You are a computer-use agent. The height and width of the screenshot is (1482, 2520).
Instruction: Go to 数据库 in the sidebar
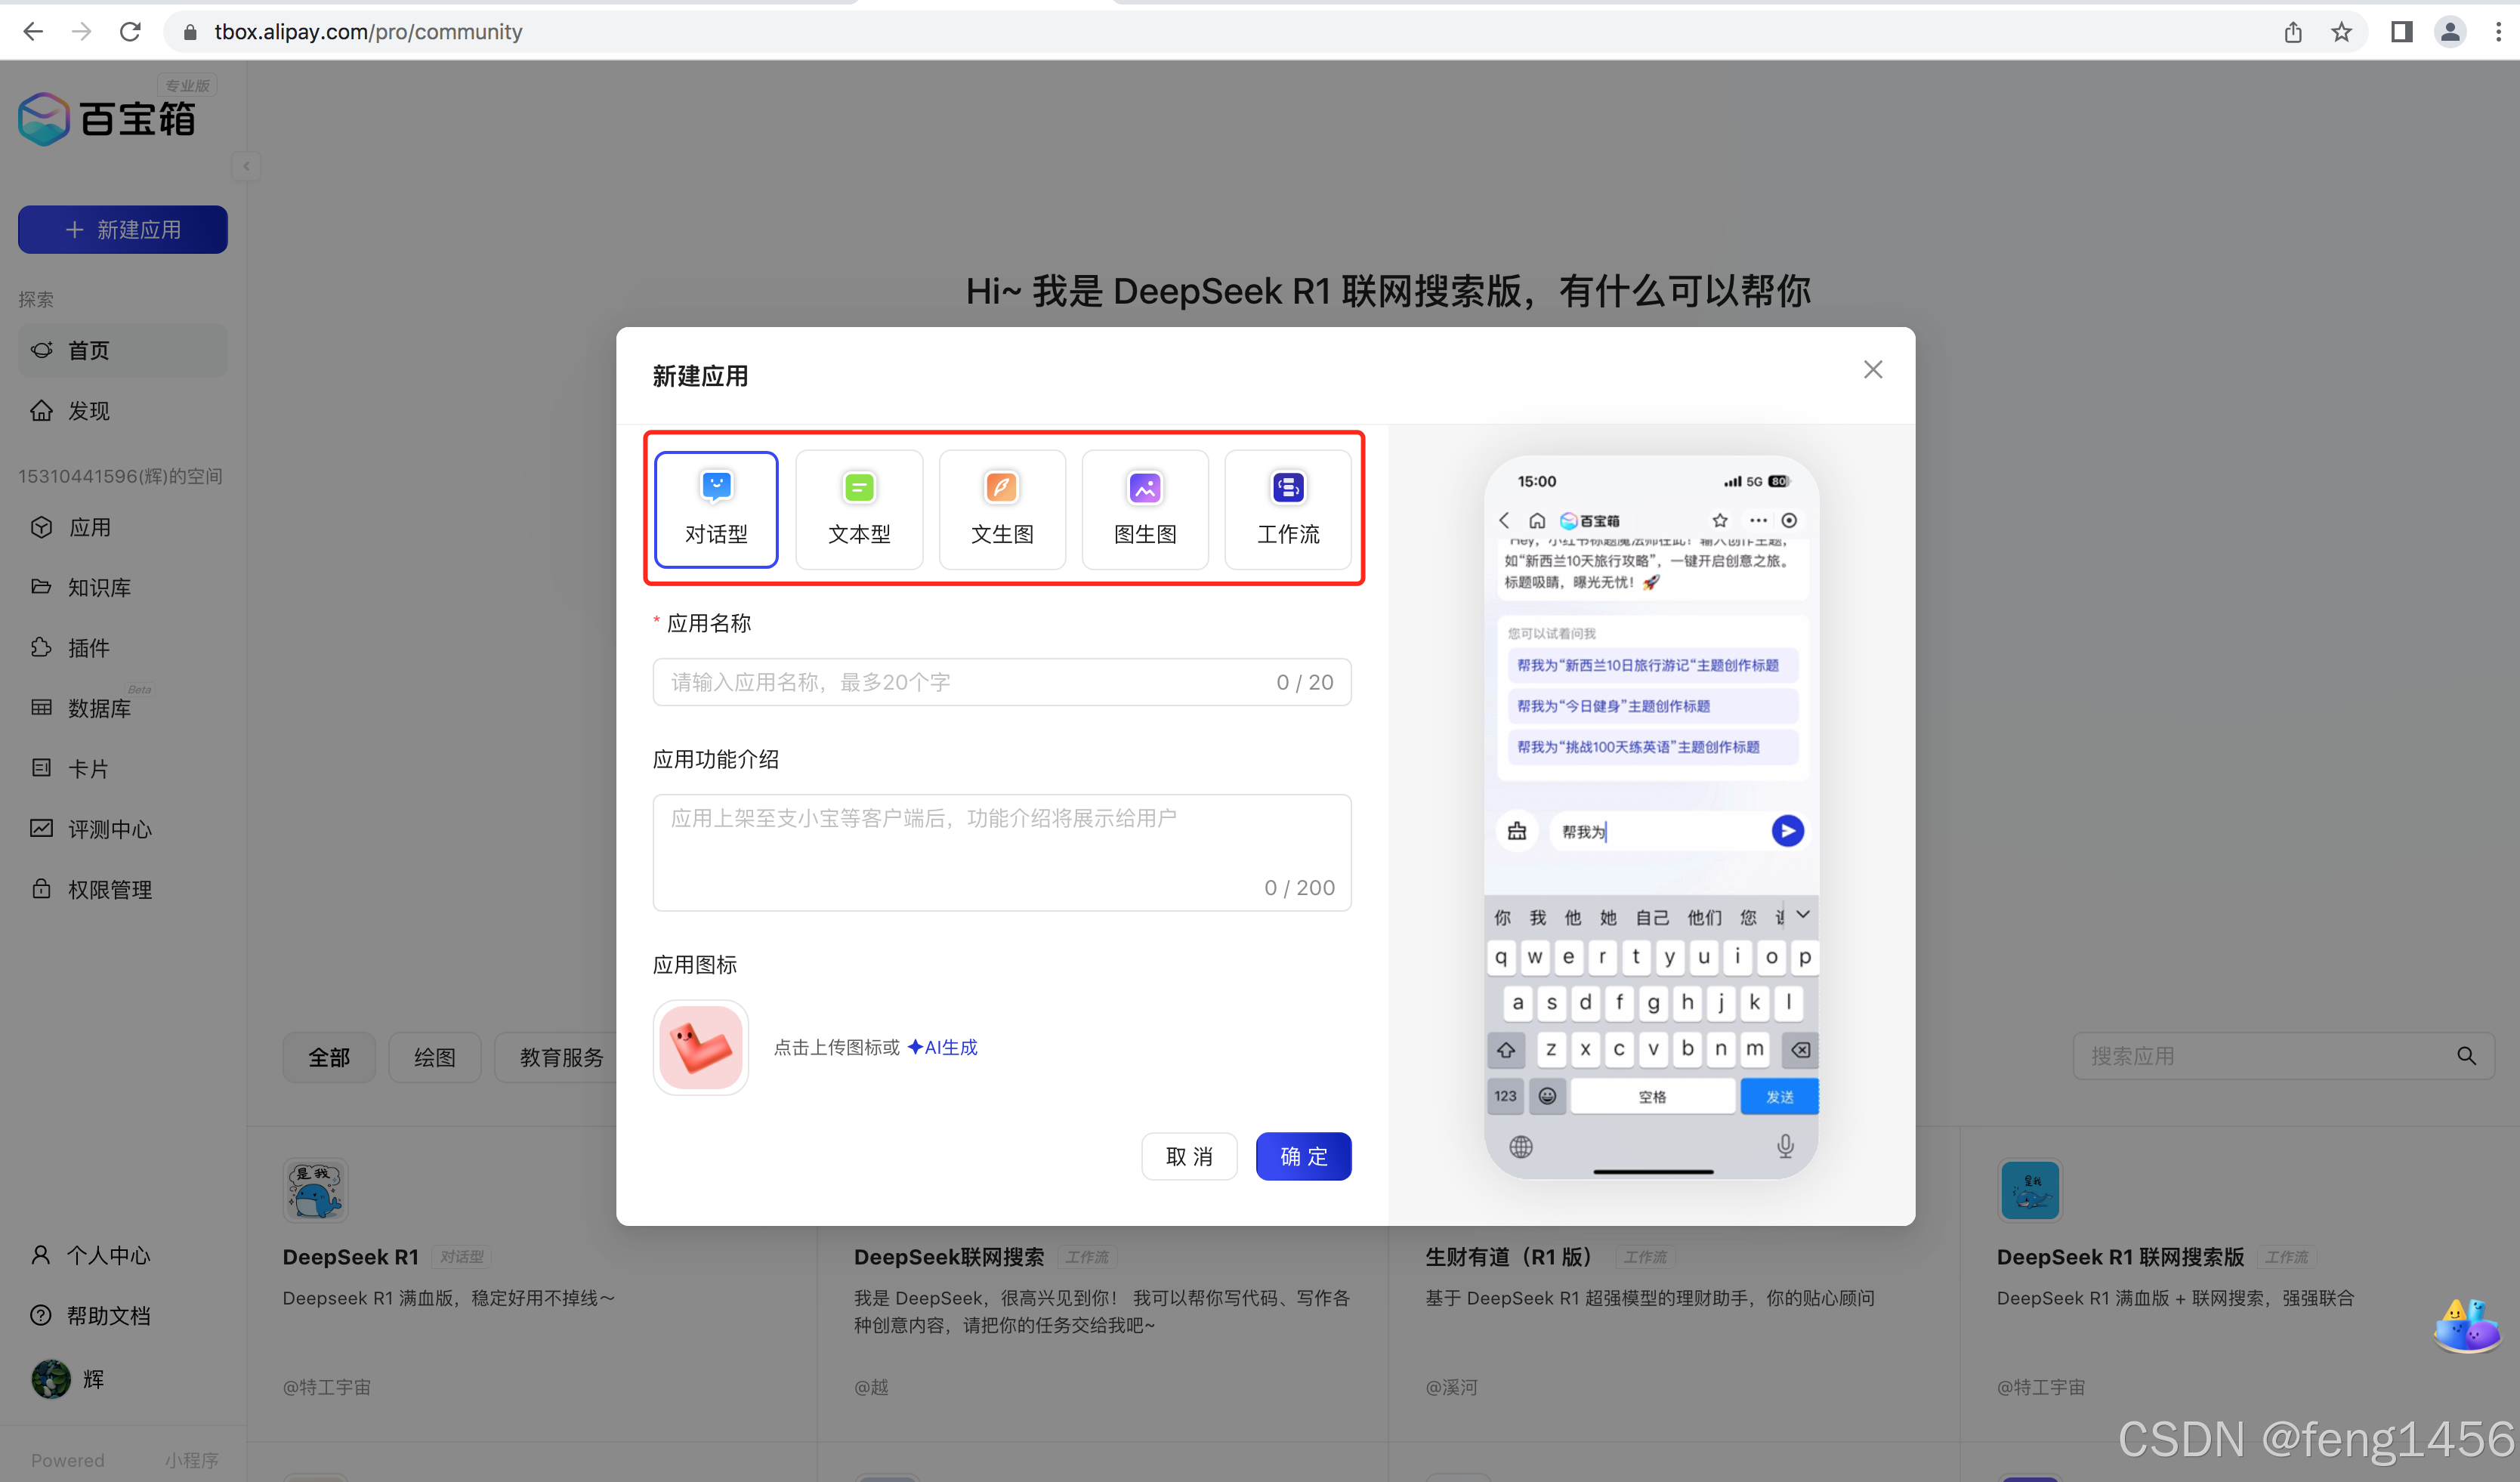[x=99, y=708]
